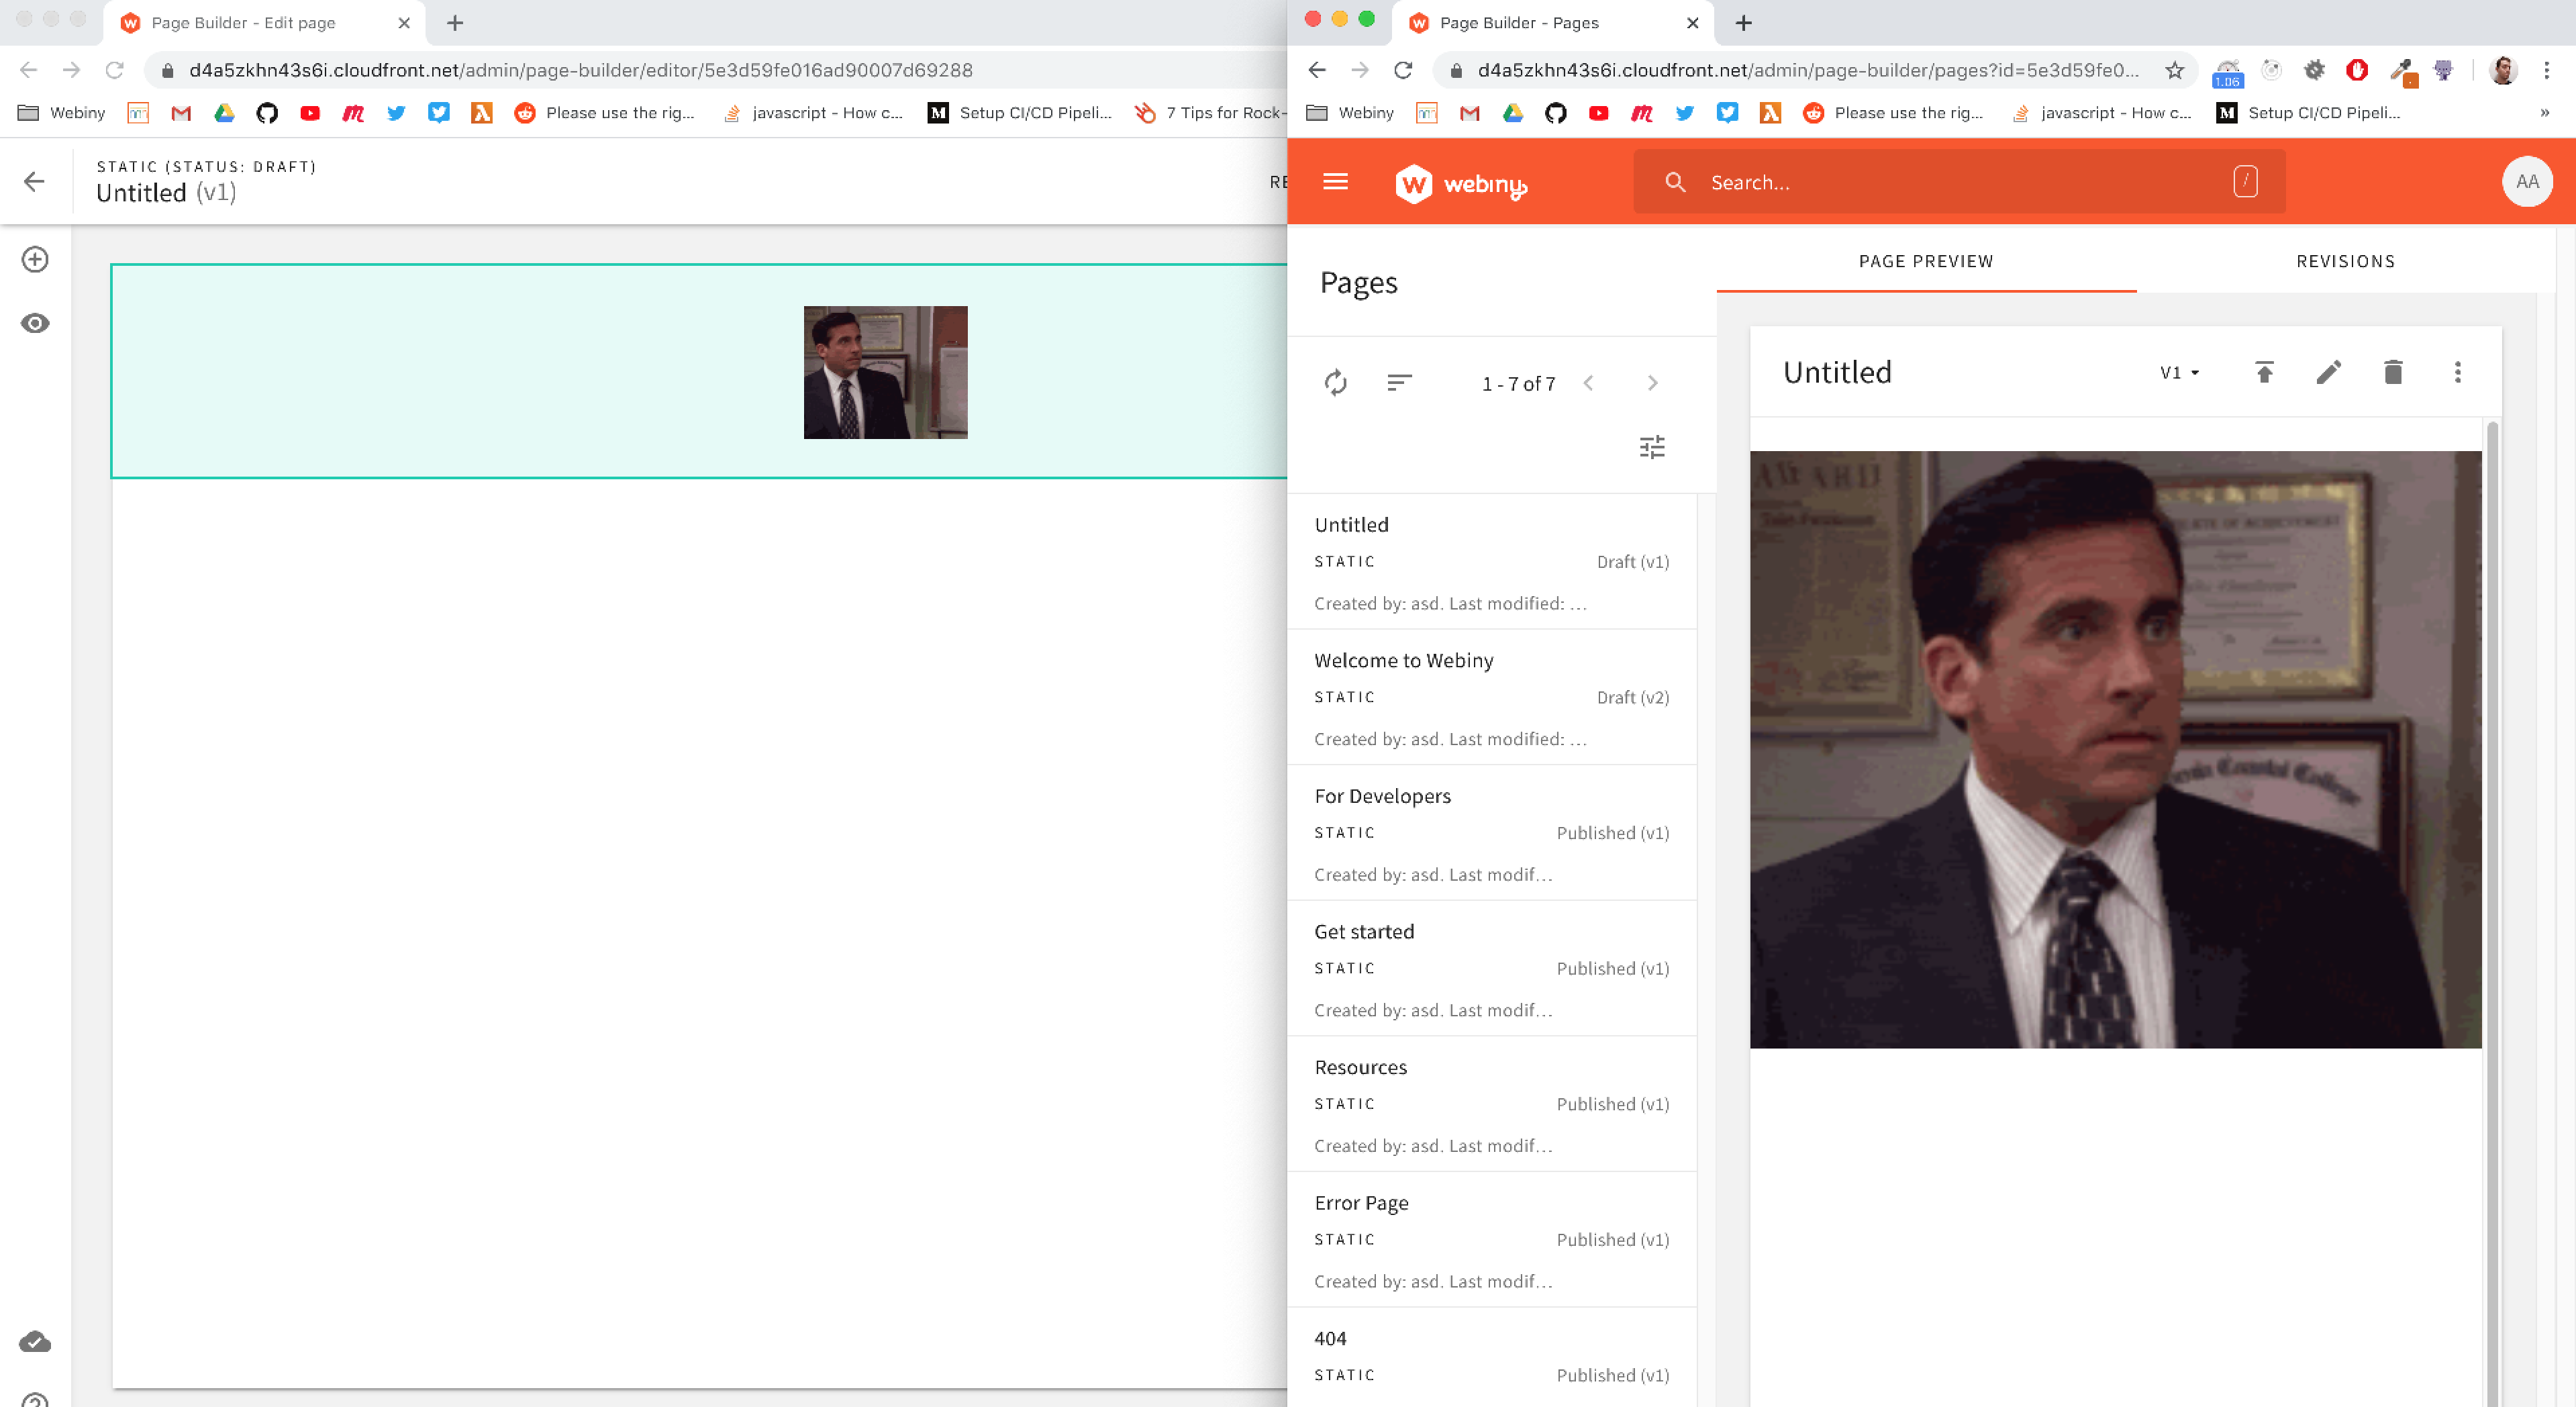Click the Untitled title in editor header
Screen dimensions: 2576x1407
141,192
